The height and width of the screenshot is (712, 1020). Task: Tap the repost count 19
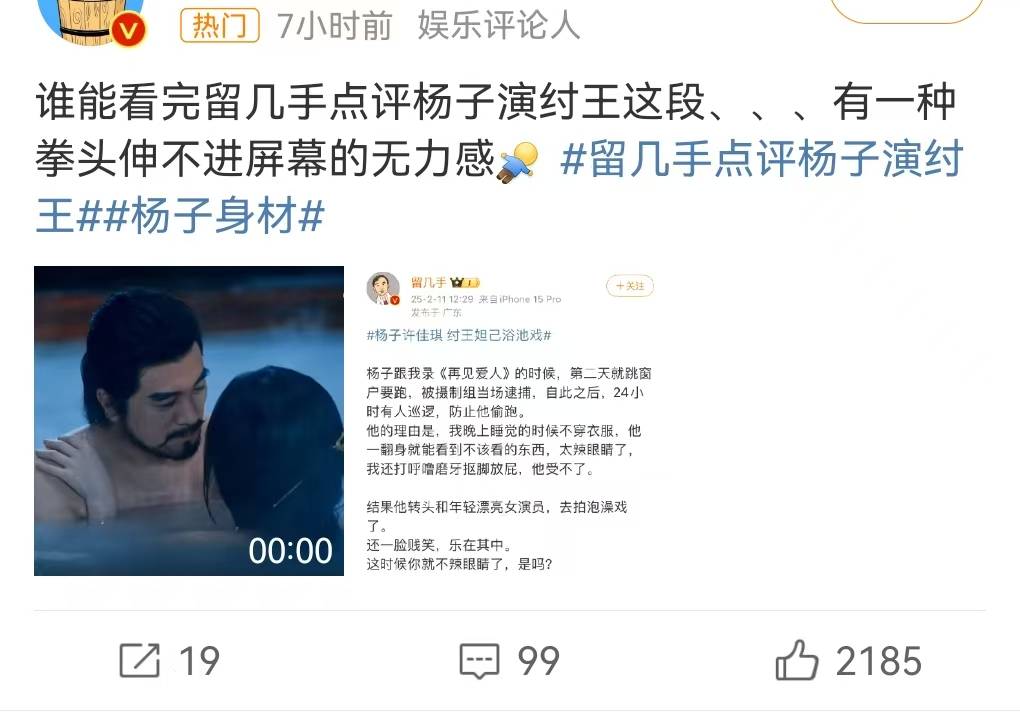tap(200, 661)
